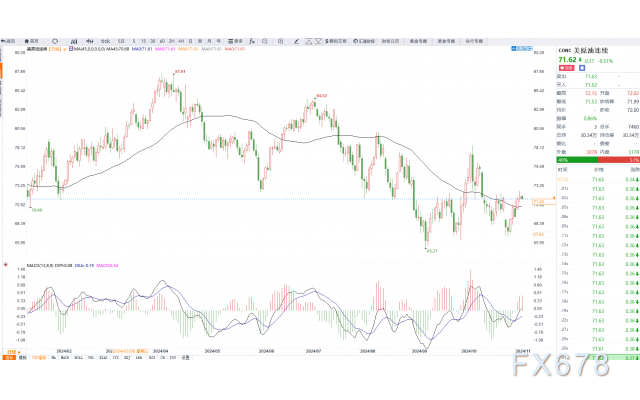Click the 82.52 high price label on chart
The width and height of the screenshot is (640, 400).
tap(321, 95)
